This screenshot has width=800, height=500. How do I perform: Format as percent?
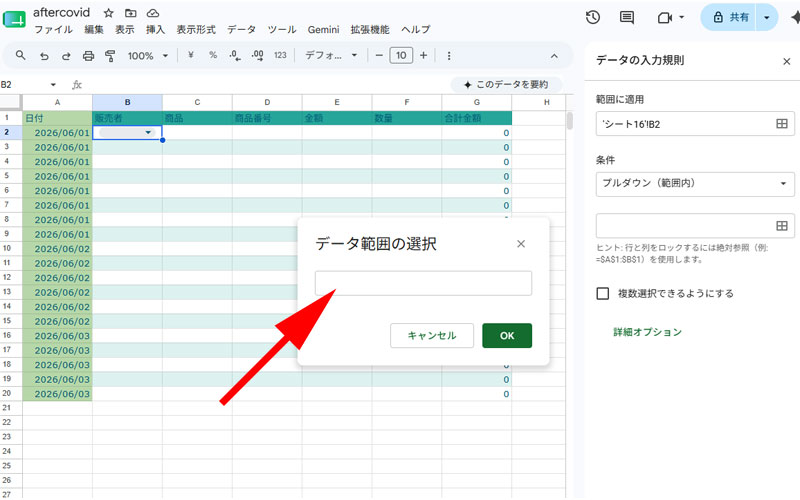[x=213, y=55]
